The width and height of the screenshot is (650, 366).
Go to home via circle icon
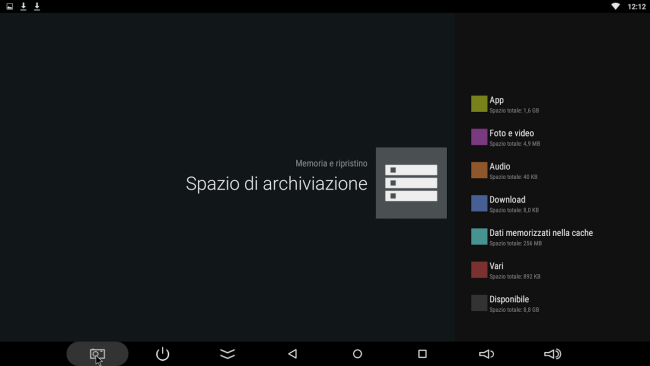(357, 354)
